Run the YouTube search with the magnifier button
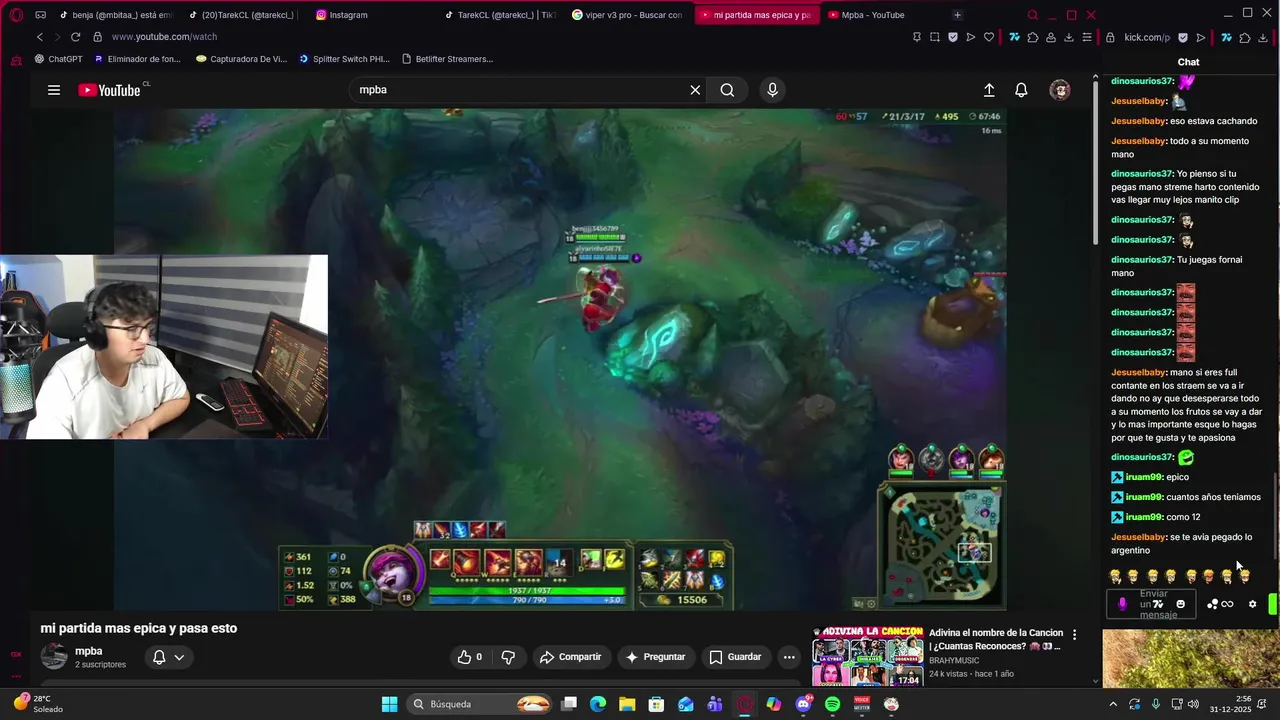1280x720 pixels. (727, 90)
